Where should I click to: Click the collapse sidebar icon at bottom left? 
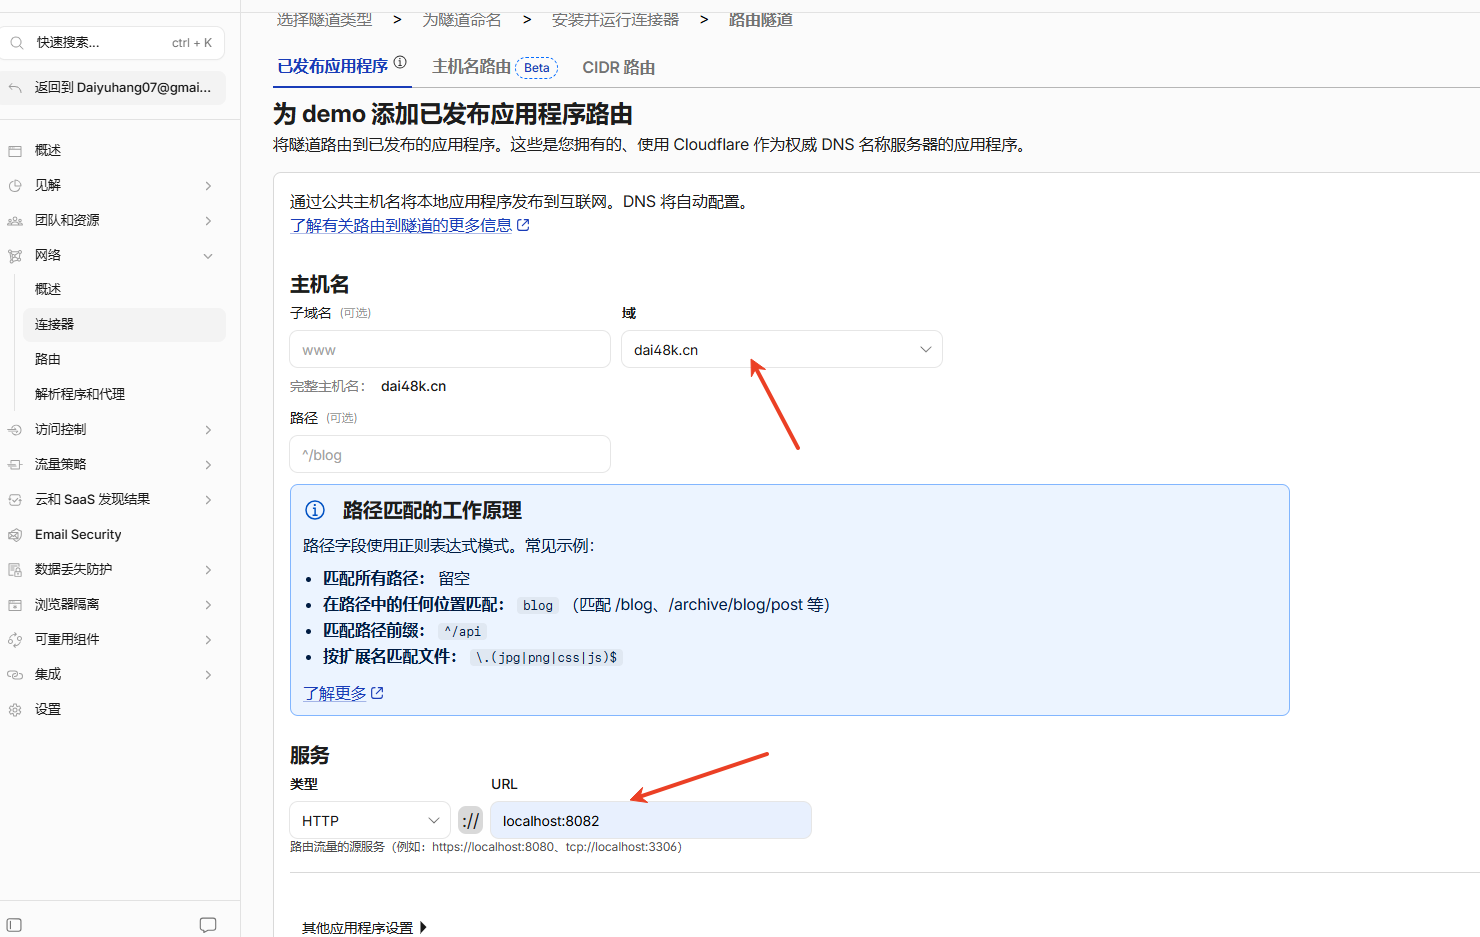point(14,925)
